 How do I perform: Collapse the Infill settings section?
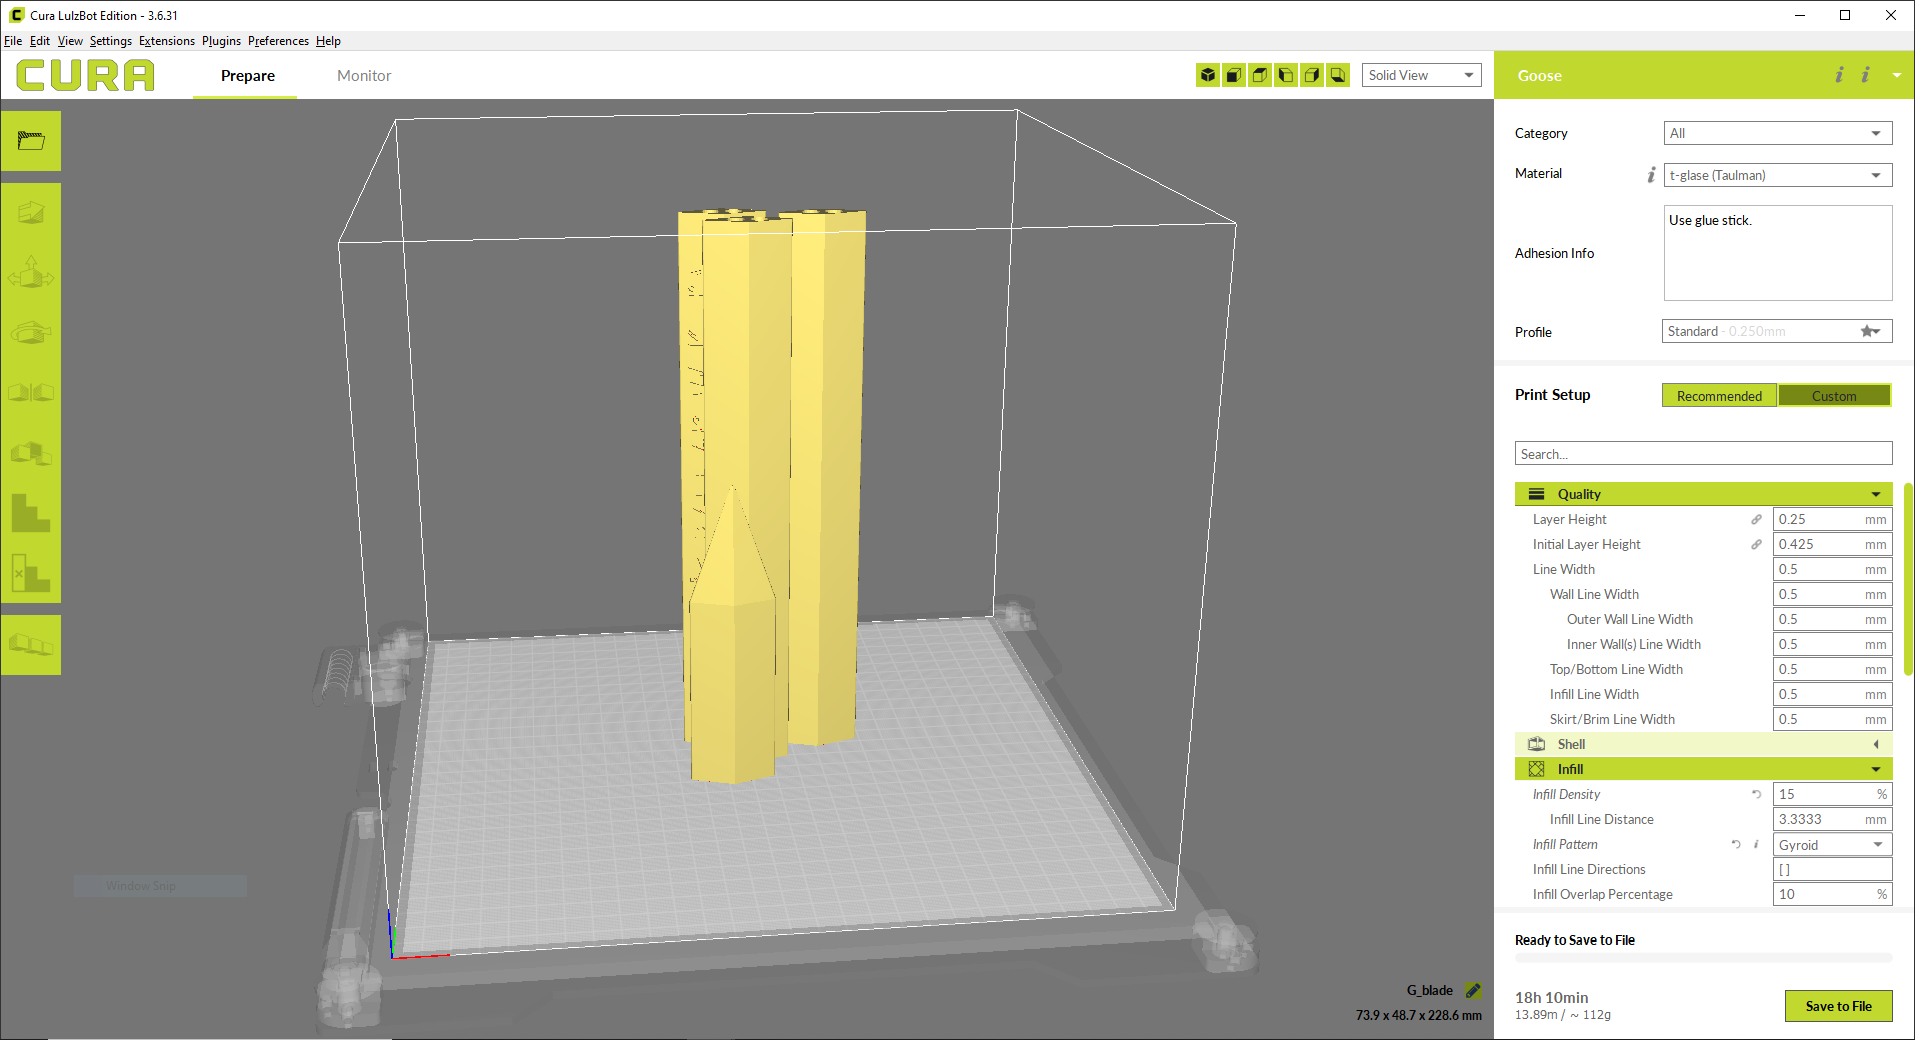[x=1703, y=769]
